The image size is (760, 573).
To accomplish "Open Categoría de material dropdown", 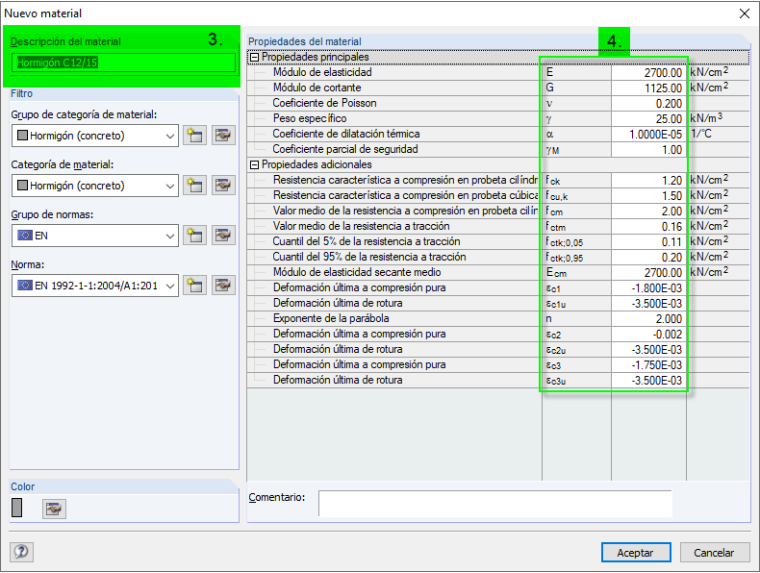I will (95, 186).
